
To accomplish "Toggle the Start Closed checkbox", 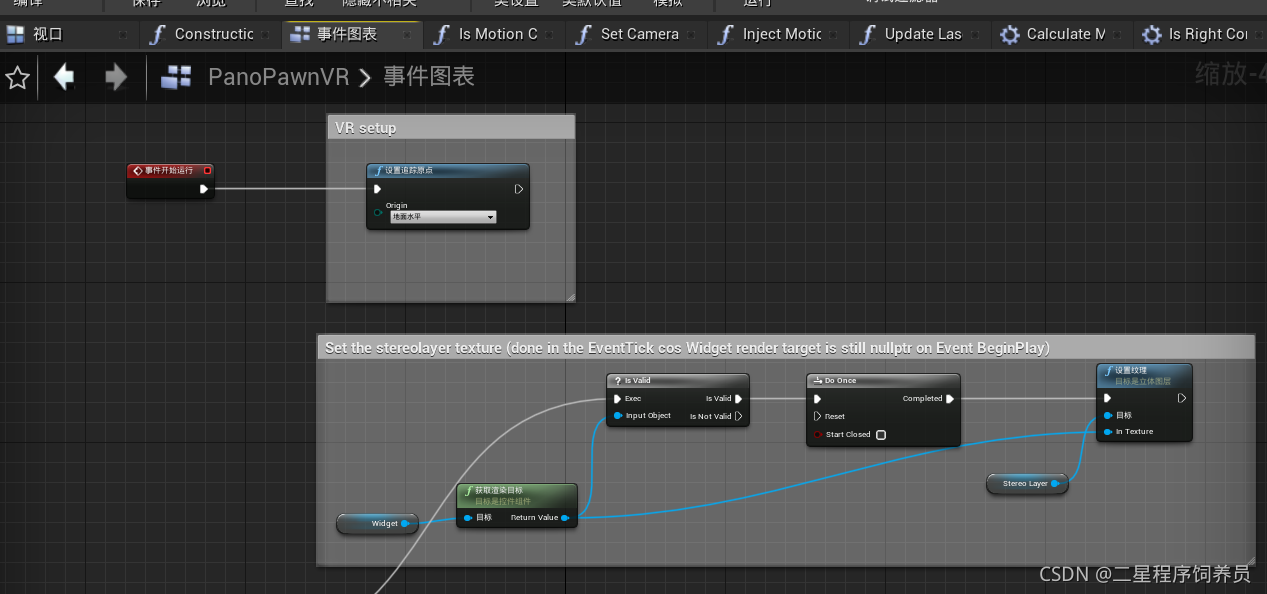I will pyautogui.click(x=881, y=435).
